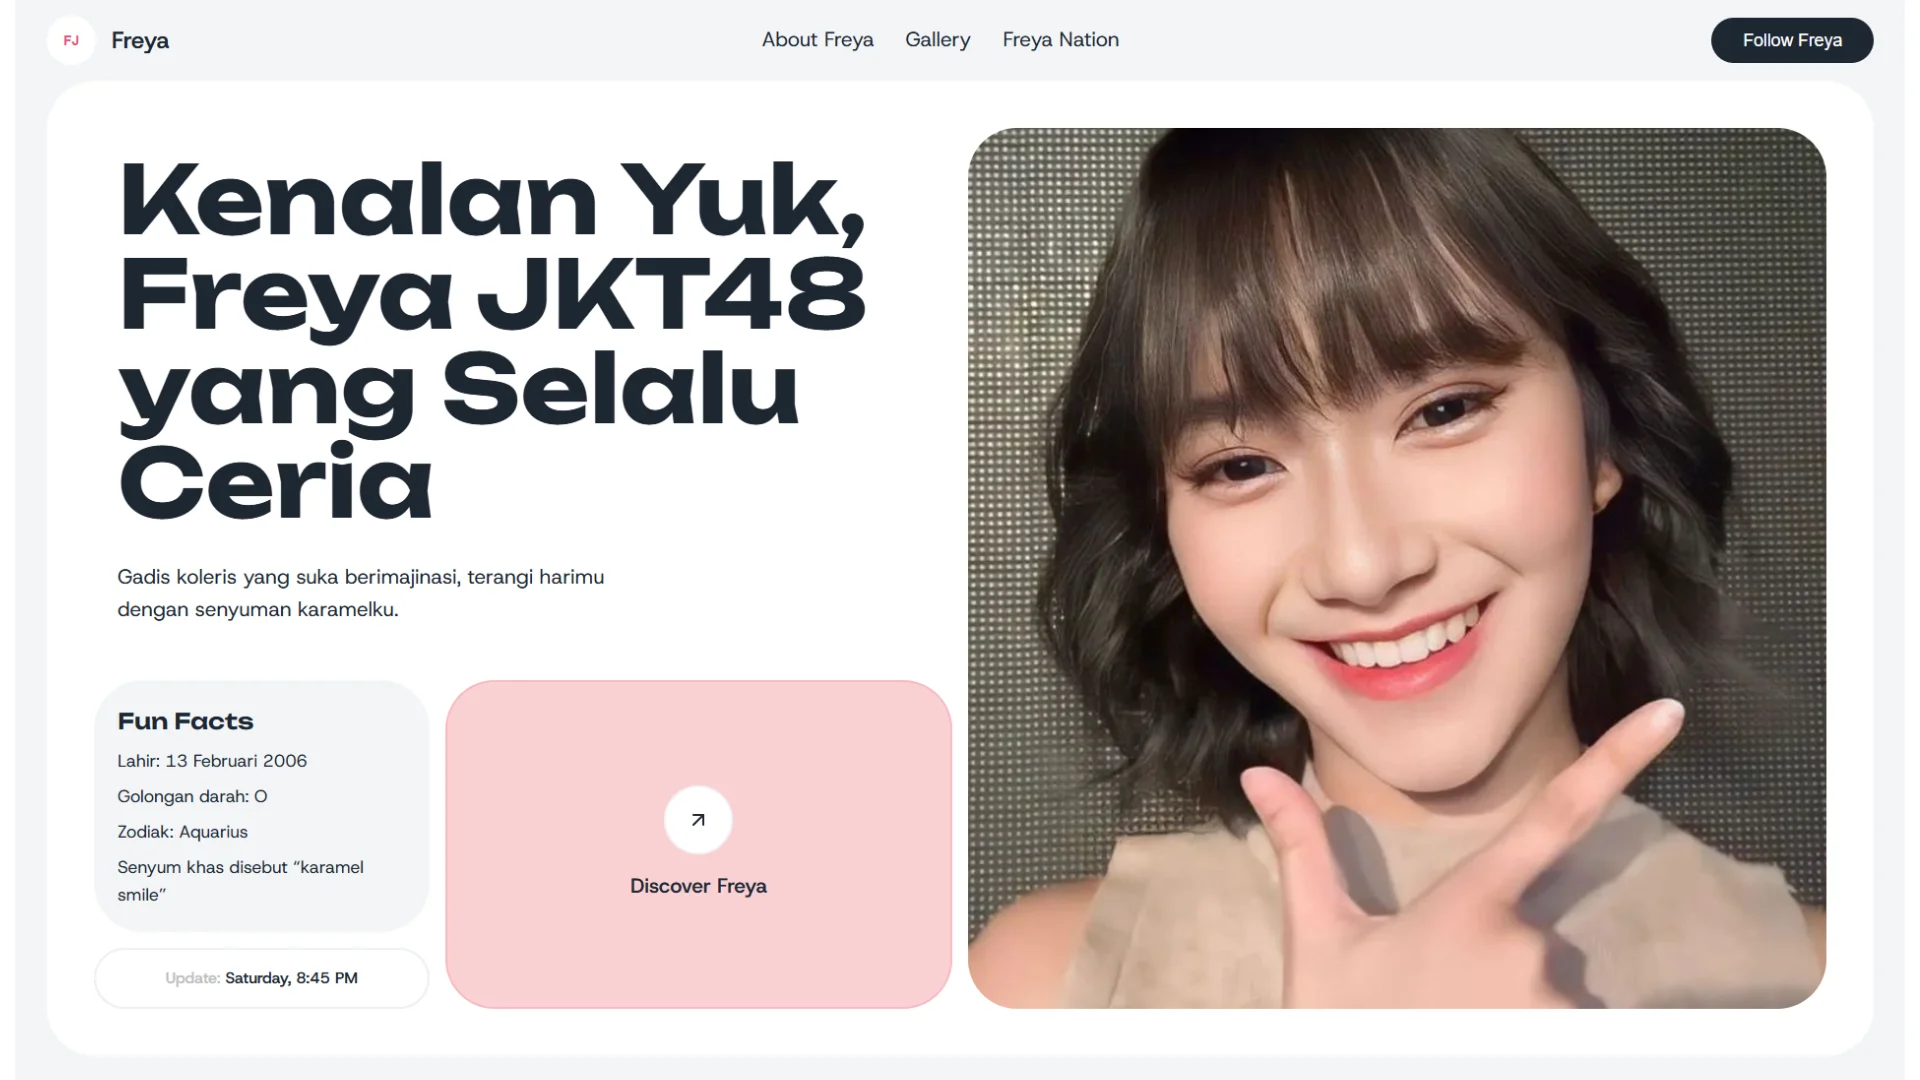
Task: Click Freya's portrait photo
Action: (x=1395, y=565)
